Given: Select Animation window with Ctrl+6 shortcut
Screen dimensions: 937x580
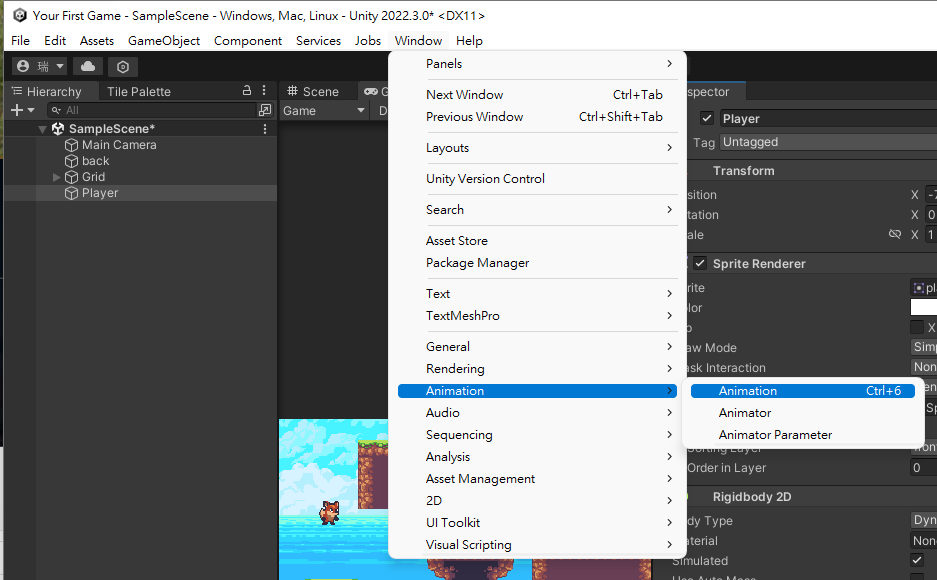Looking at the screenshot, I should (x=803, y=391).
